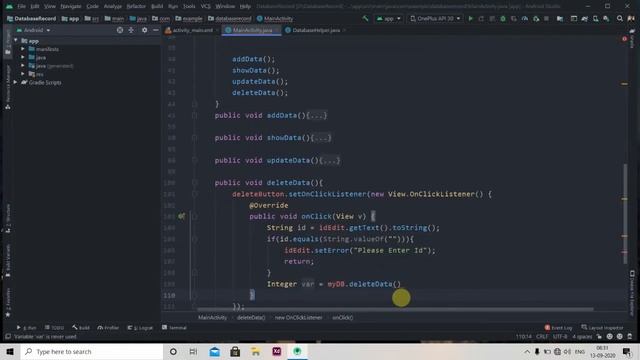640x360 pixels.
Task: Open the Android project view dropdown
Action: tap(33, 30)
